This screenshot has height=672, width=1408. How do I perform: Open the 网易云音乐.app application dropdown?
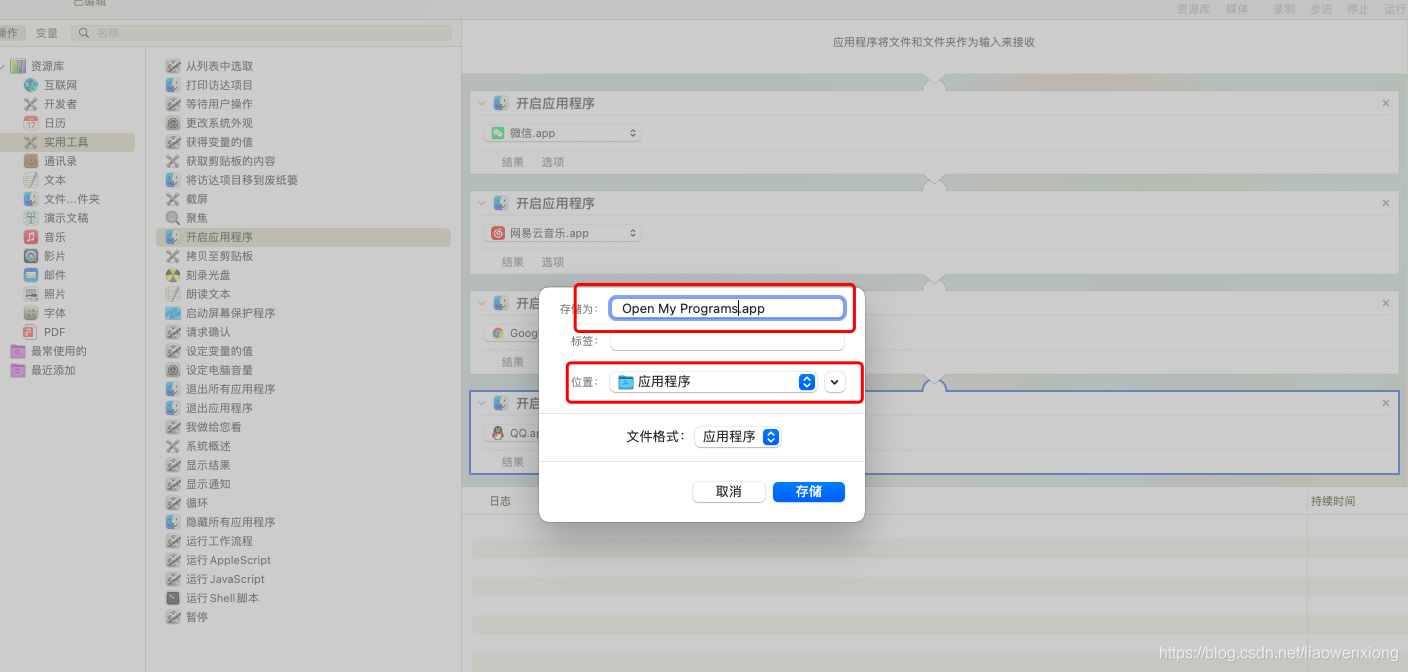pos(562,233)
